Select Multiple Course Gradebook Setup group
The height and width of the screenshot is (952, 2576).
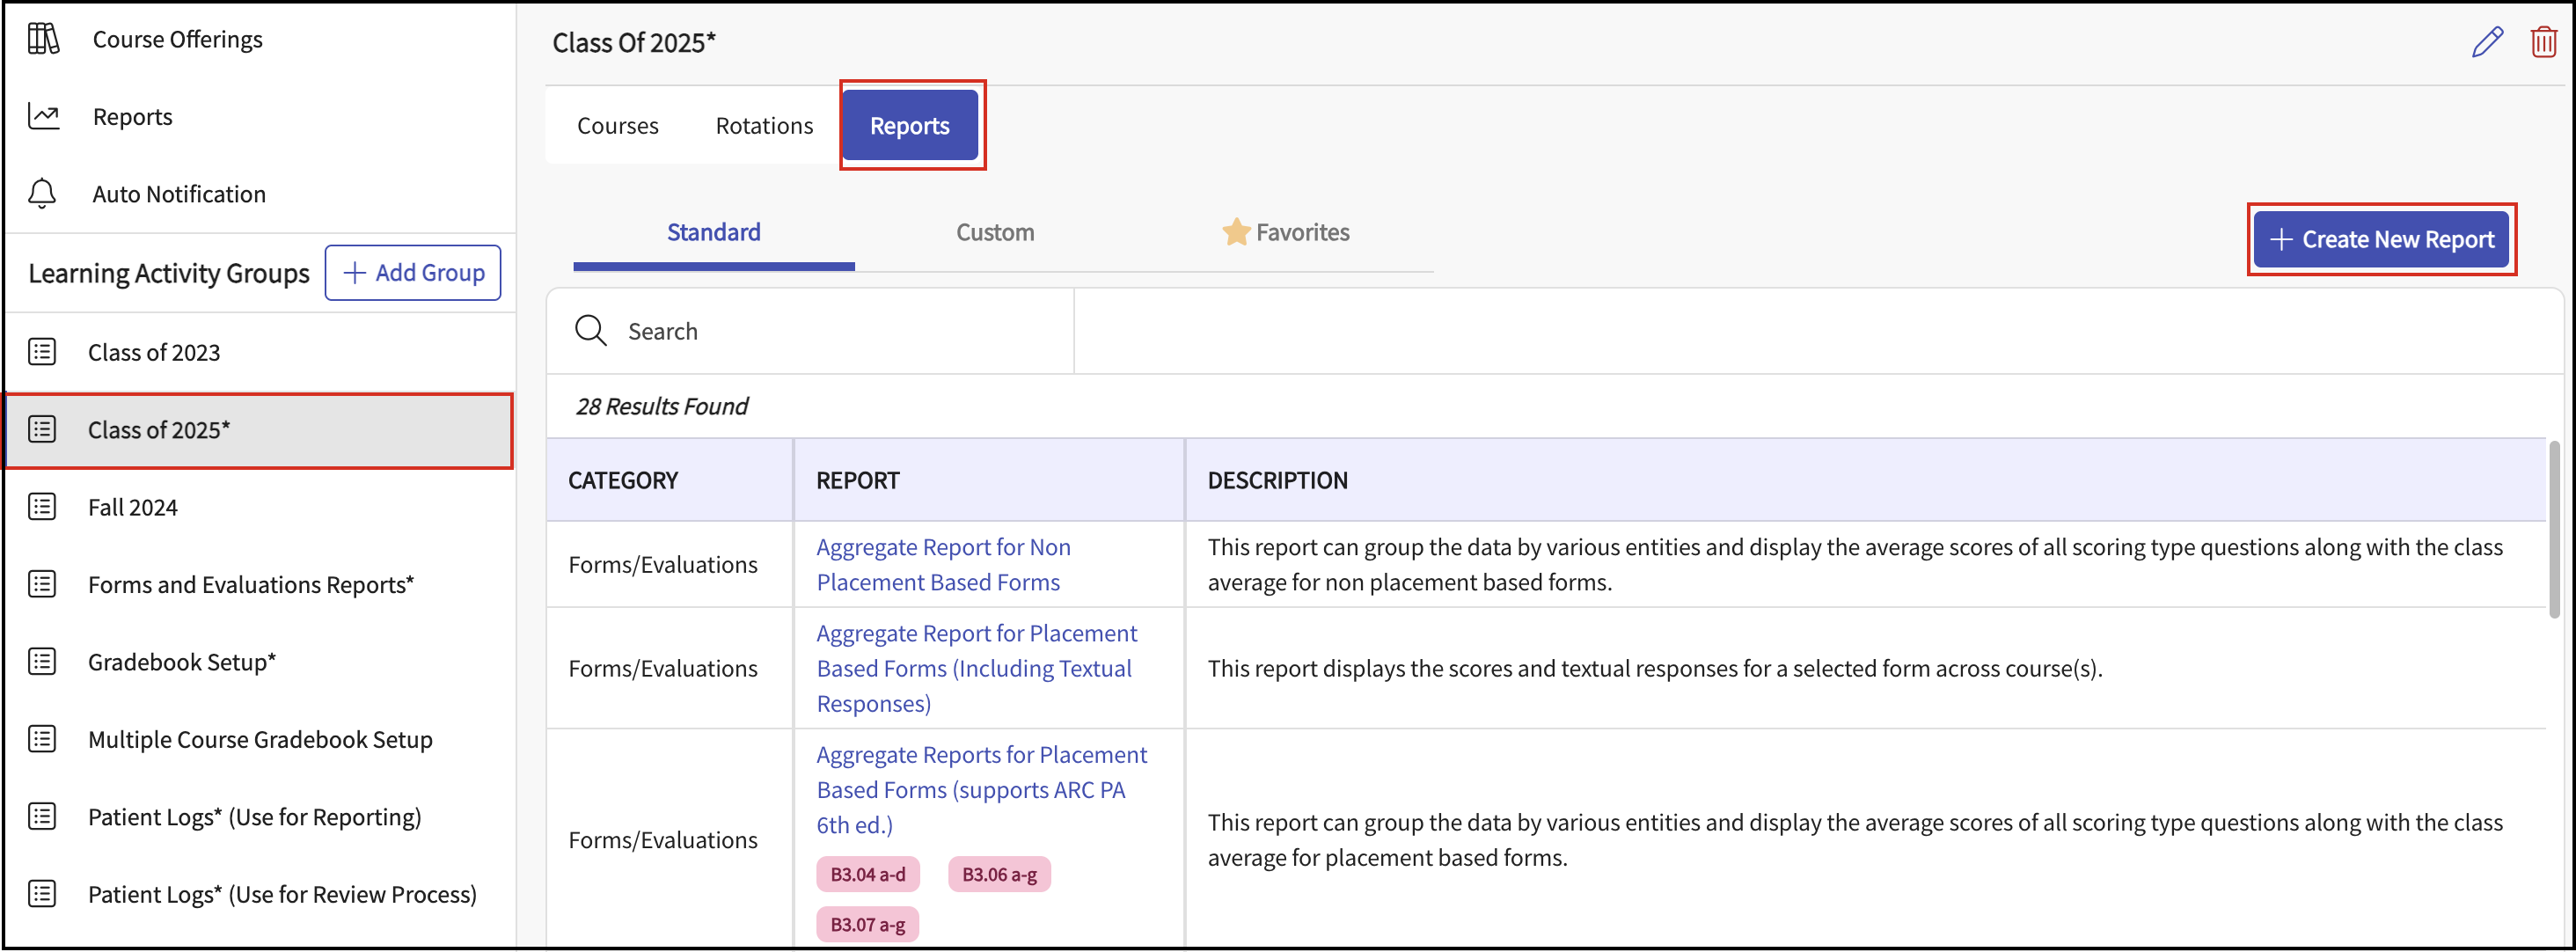click(x=260, y=739)
